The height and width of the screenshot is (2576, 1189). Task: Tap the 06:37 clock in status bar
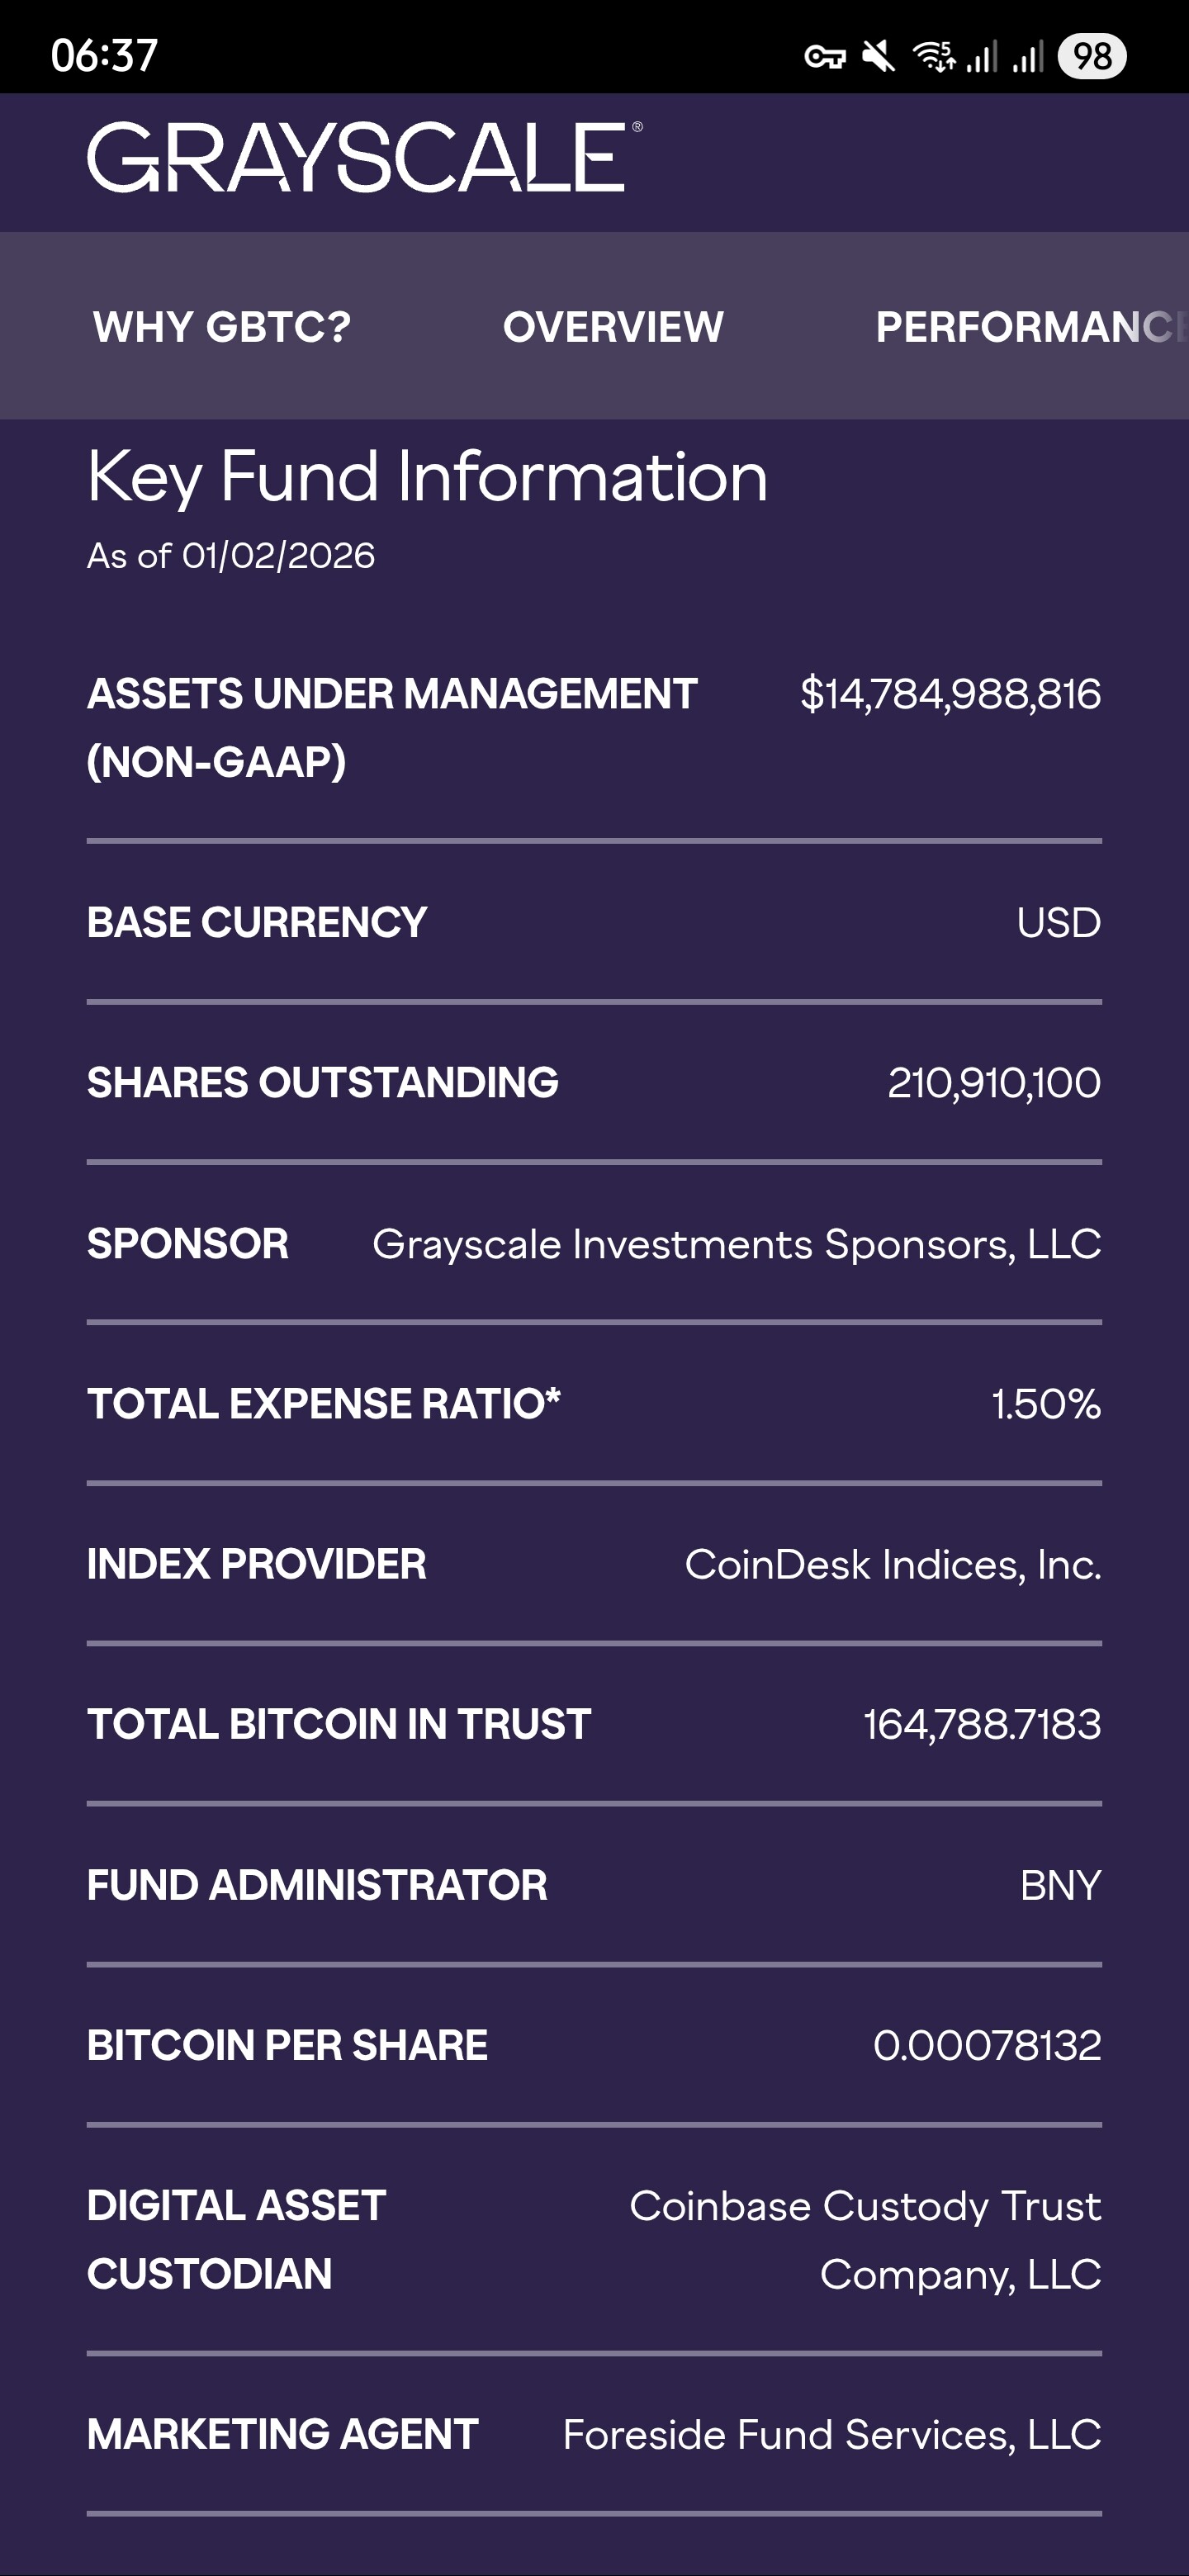coord(104,56)
